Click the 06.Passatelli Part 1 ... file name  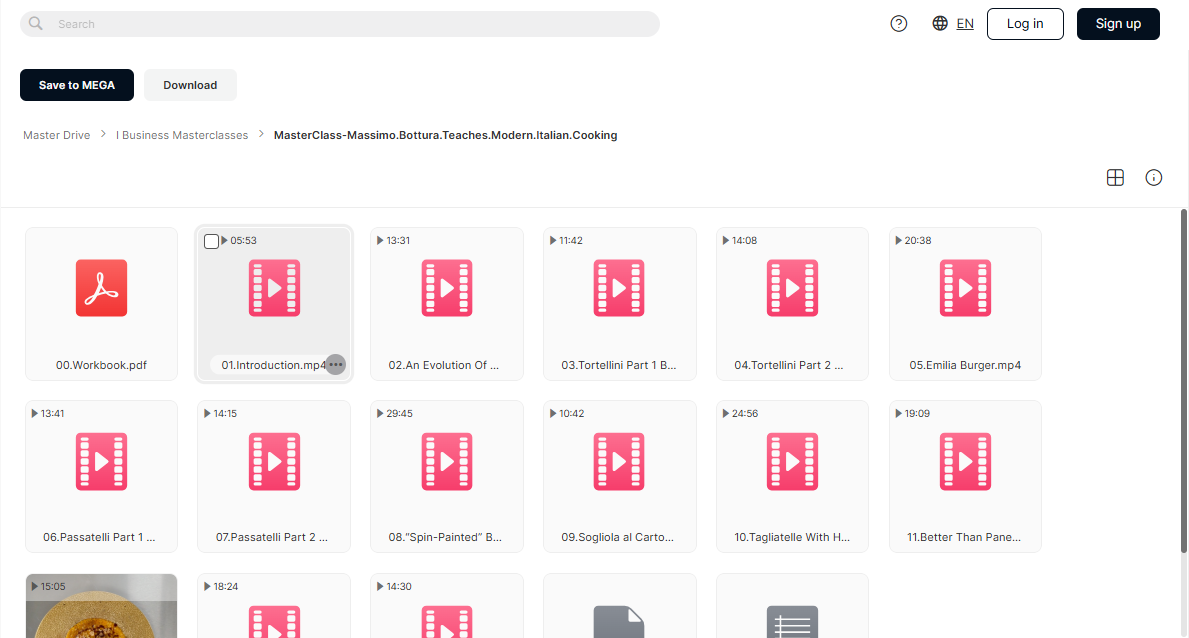[x=99, y=537]
